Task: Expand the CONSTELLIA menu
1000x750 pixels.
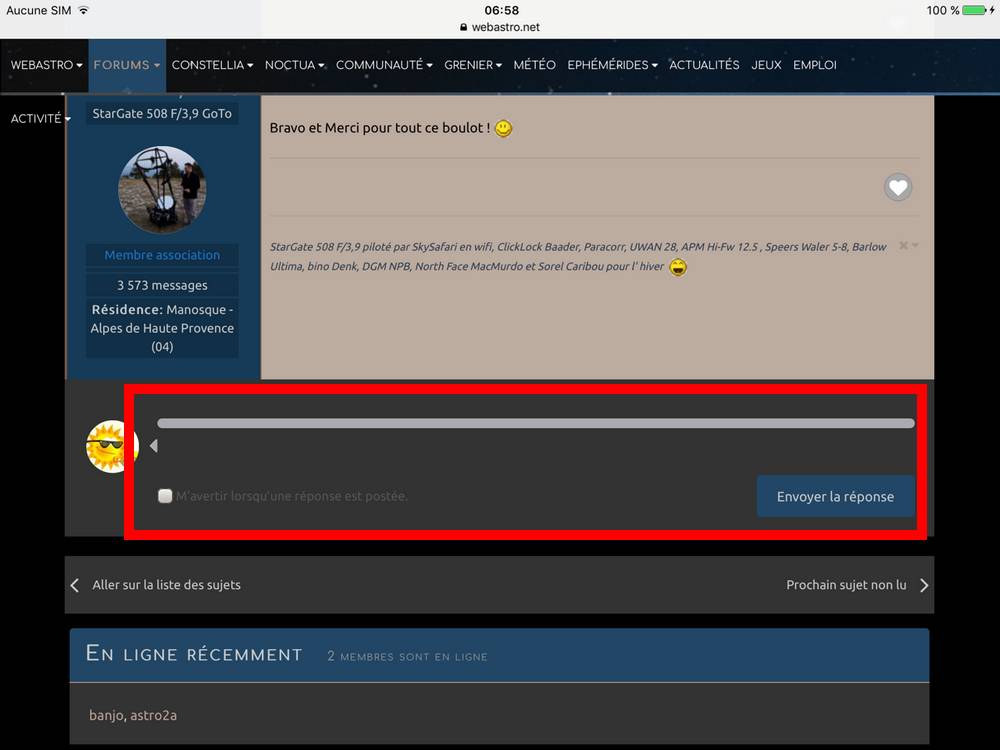Action: pyautogui.click(x=212, y=65)
